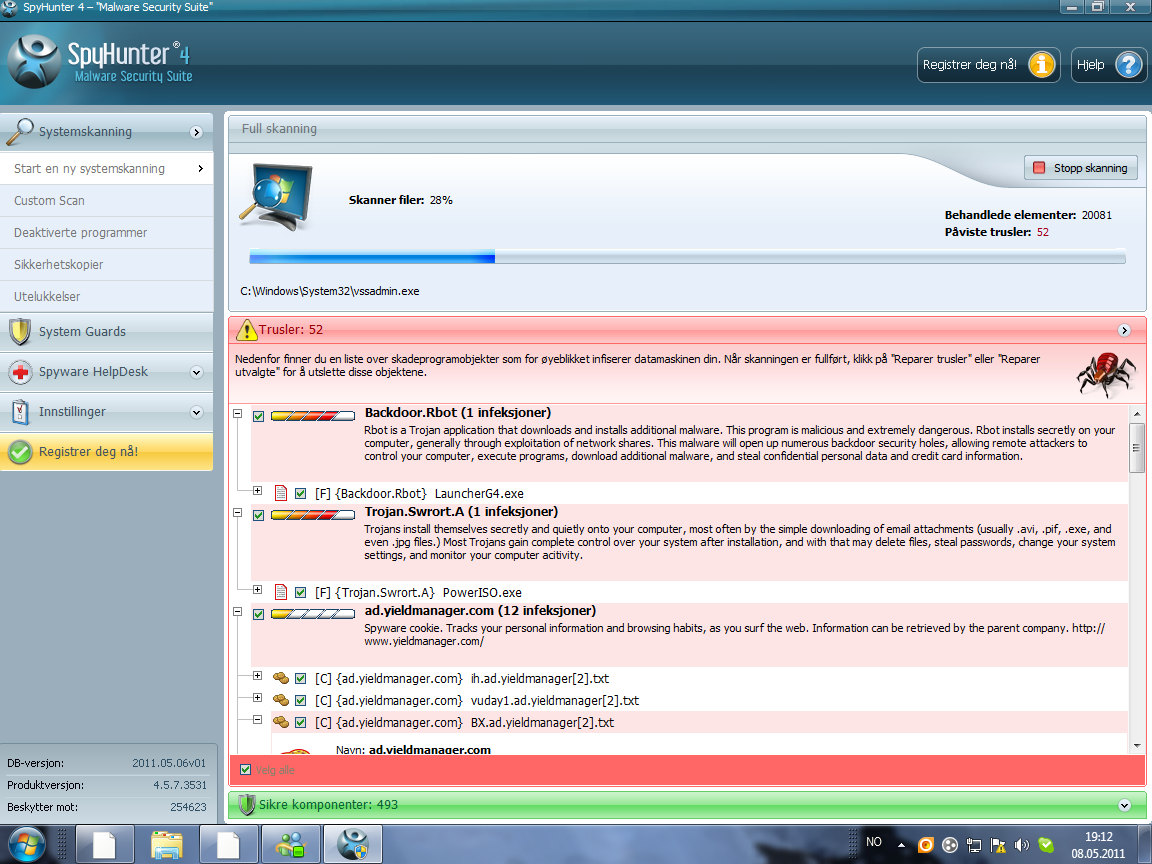Open the file explorer folder in taskbar
The height and width of the screenshot is (864, 1152).
tap(167, 845)
